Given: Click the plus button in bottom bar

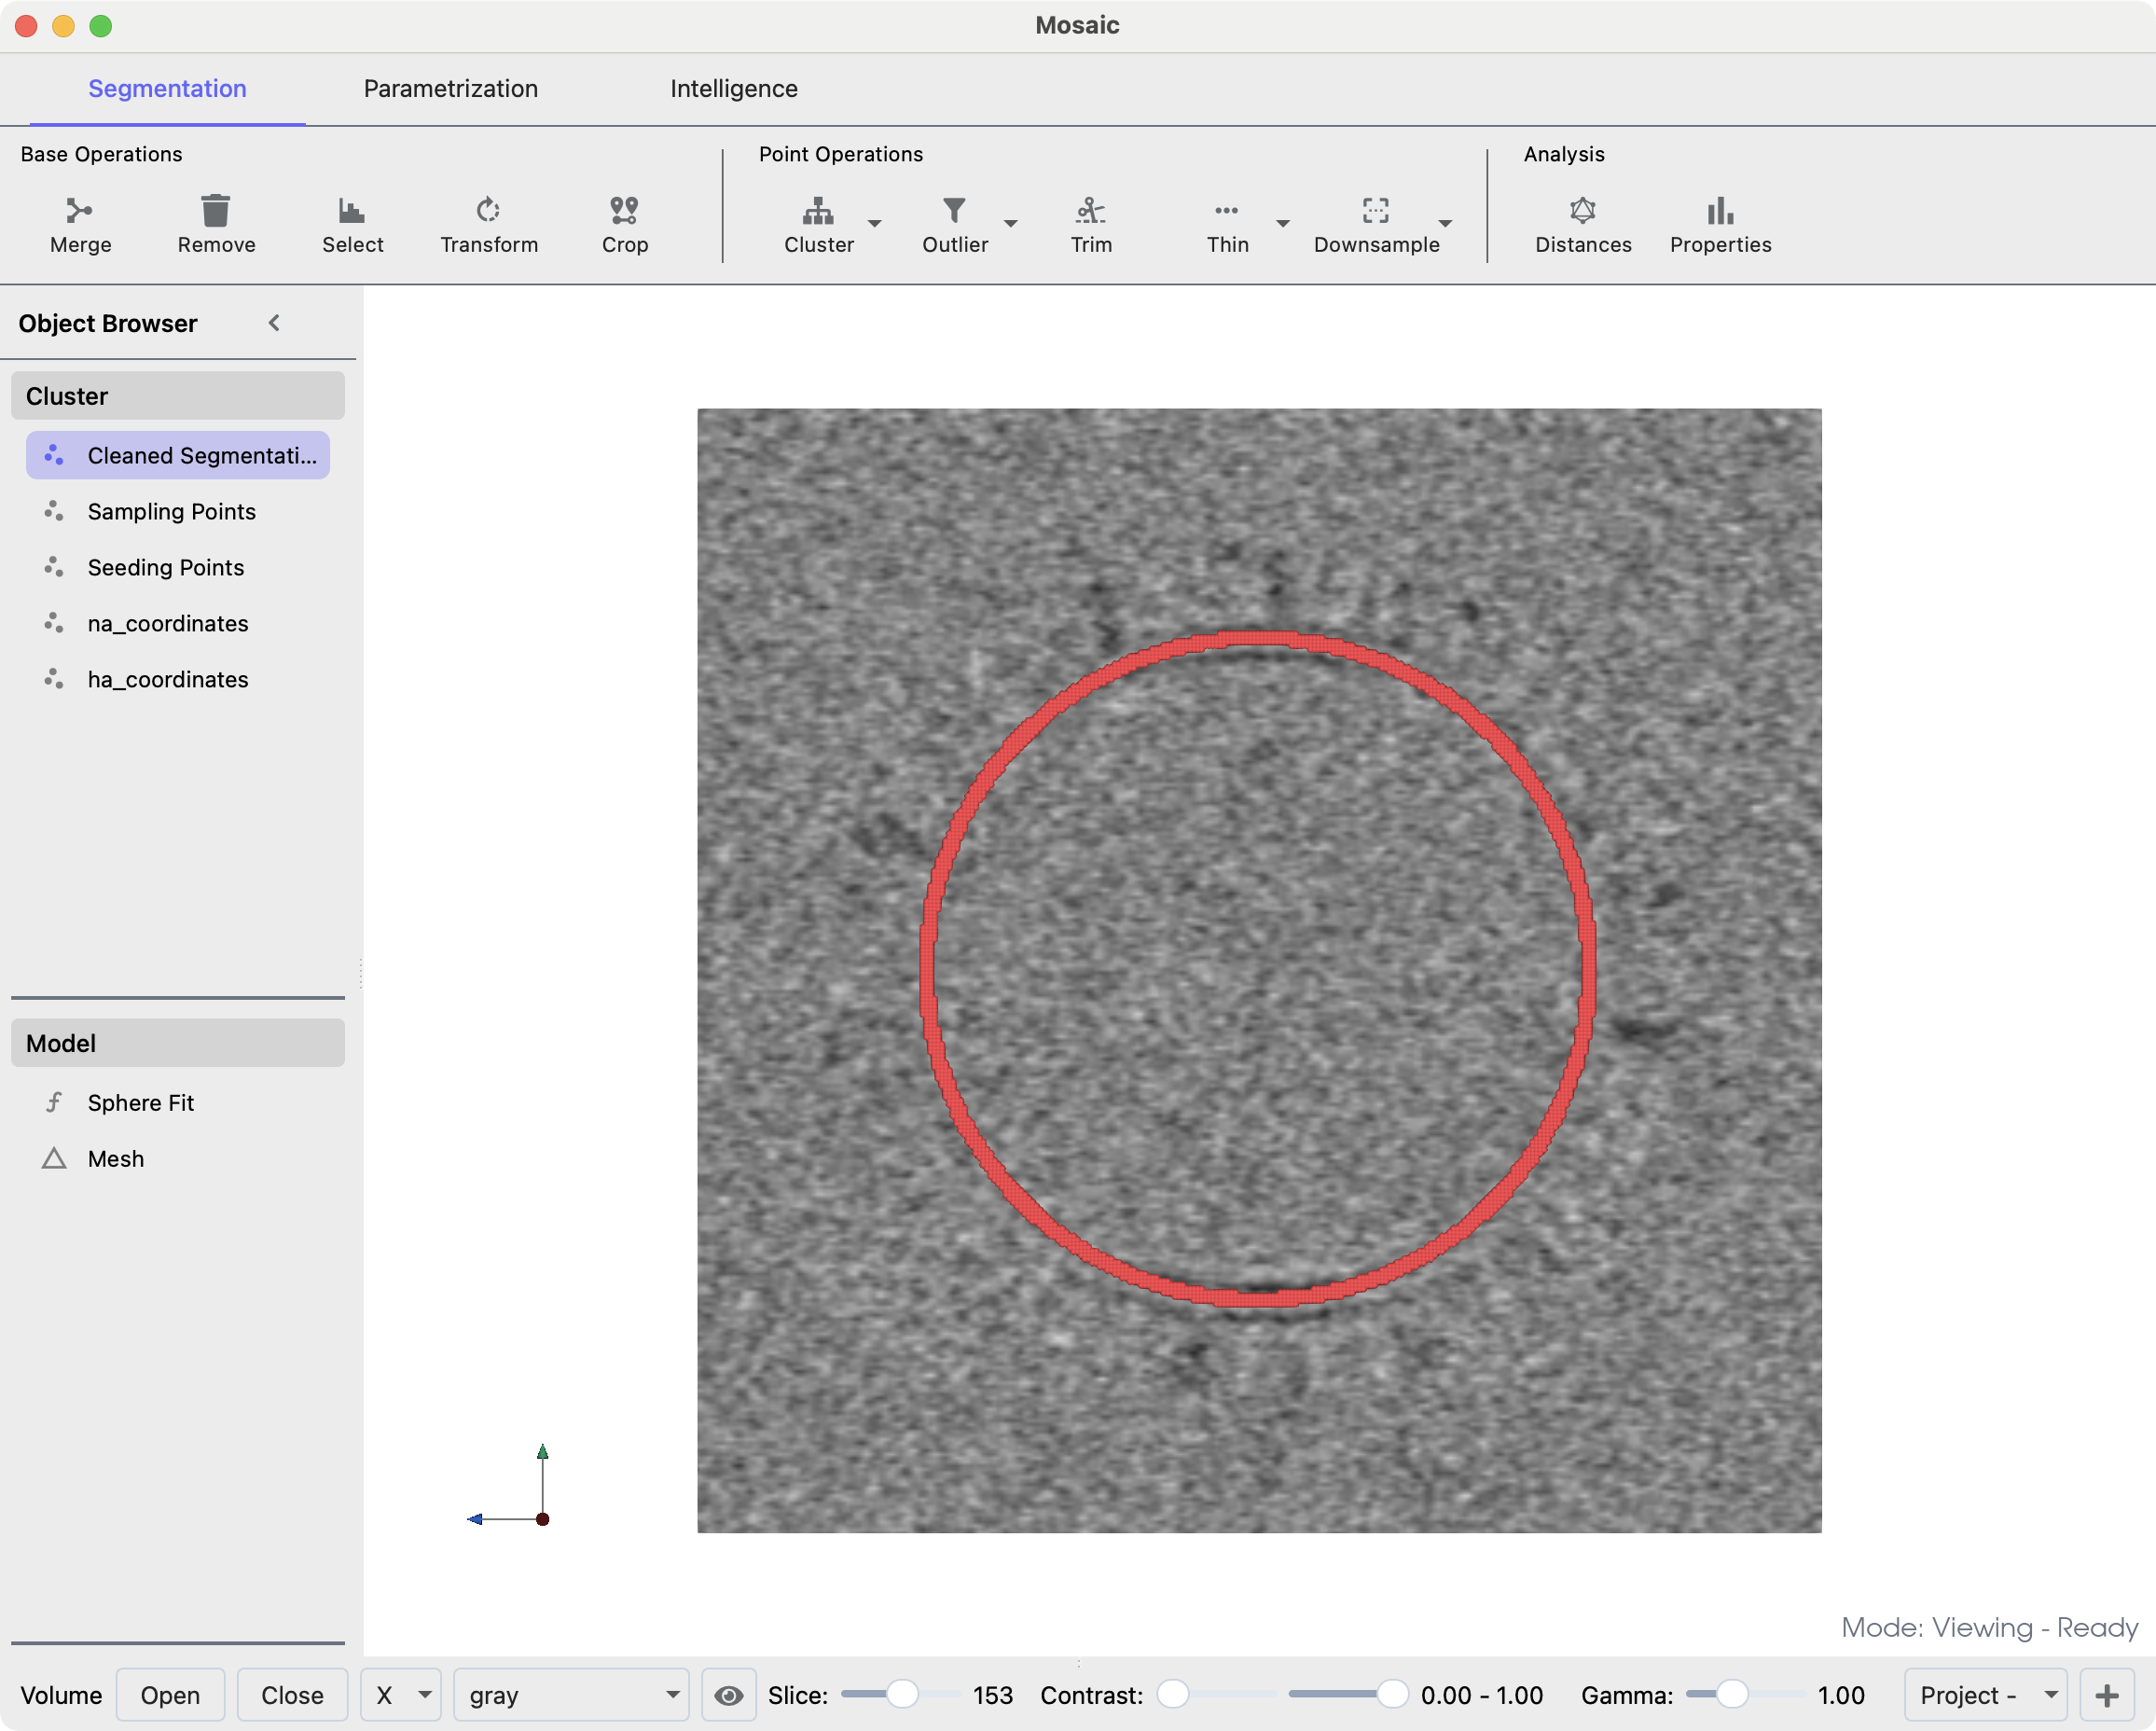Looking at the screenshot, I should pos(2106,1695).
